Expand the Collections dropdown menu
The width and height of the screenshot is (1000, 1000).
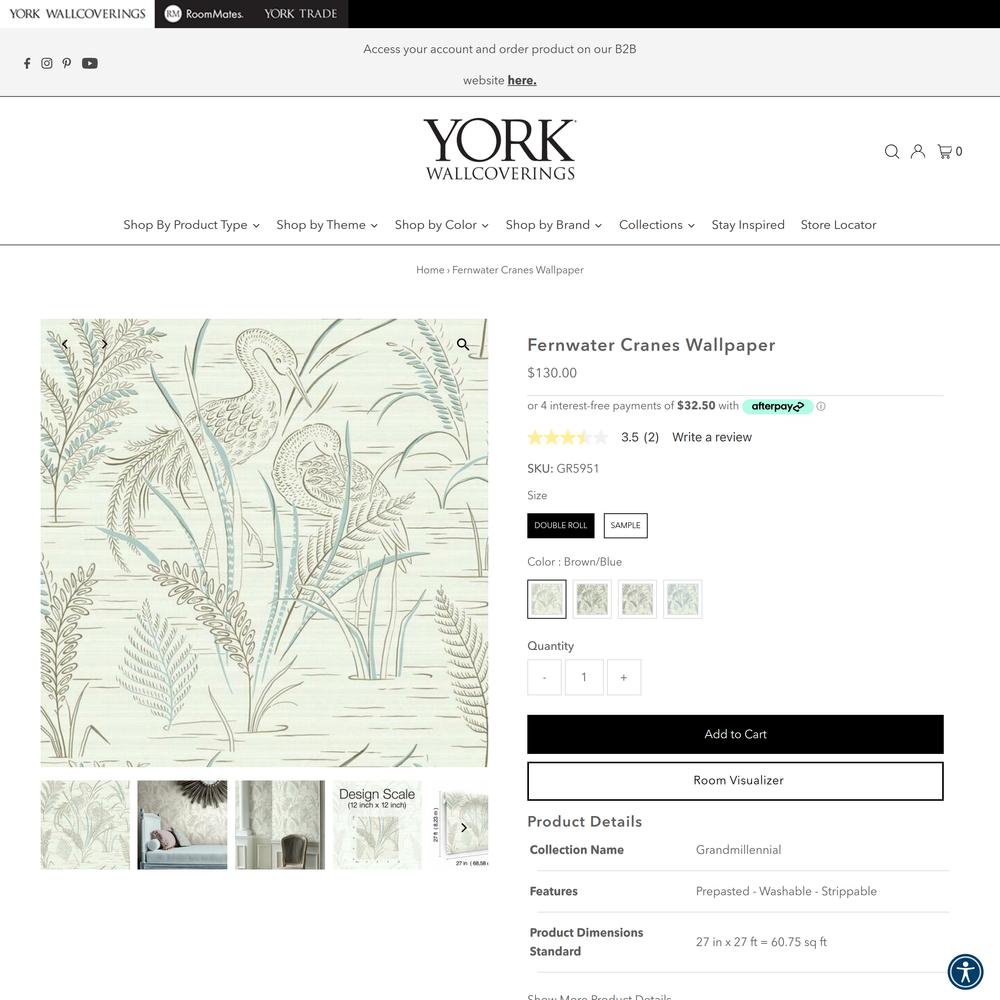[656, 225]
